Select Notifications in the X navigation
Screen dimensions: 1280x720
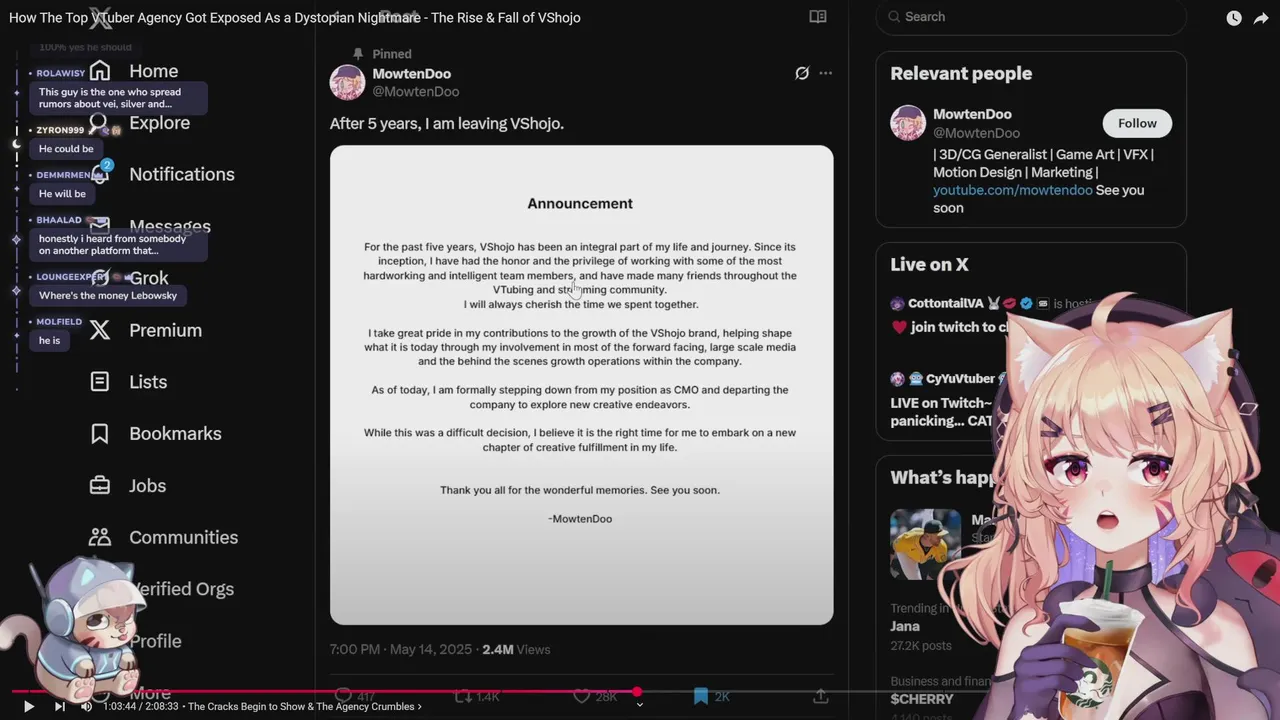181,174
